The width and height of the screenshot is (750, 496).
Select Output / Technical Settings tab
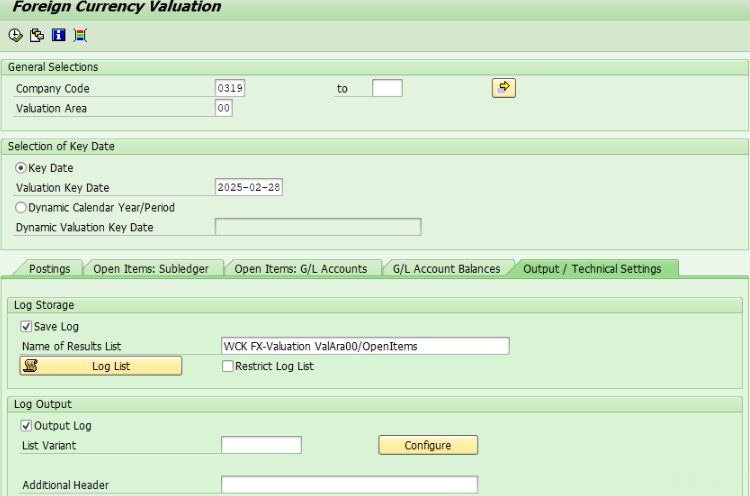pos(592,269)
